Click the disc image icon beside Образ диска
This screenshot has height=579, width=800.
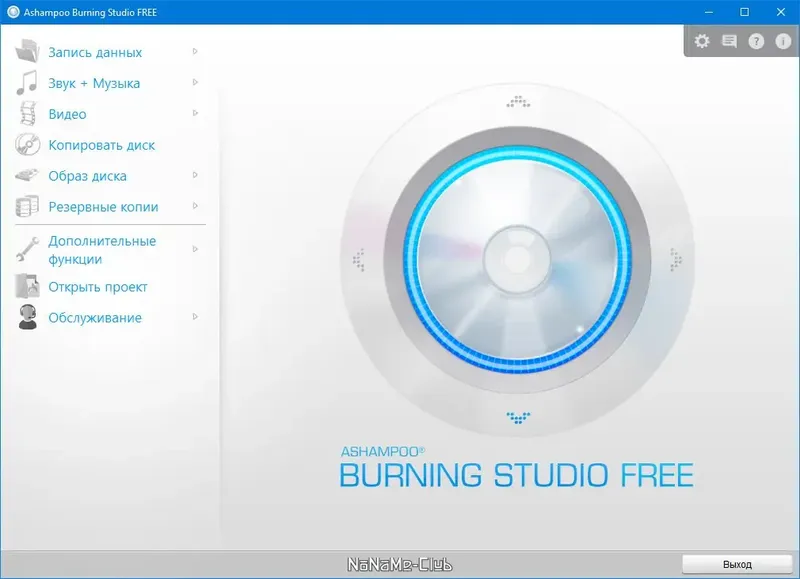[27, 175]
